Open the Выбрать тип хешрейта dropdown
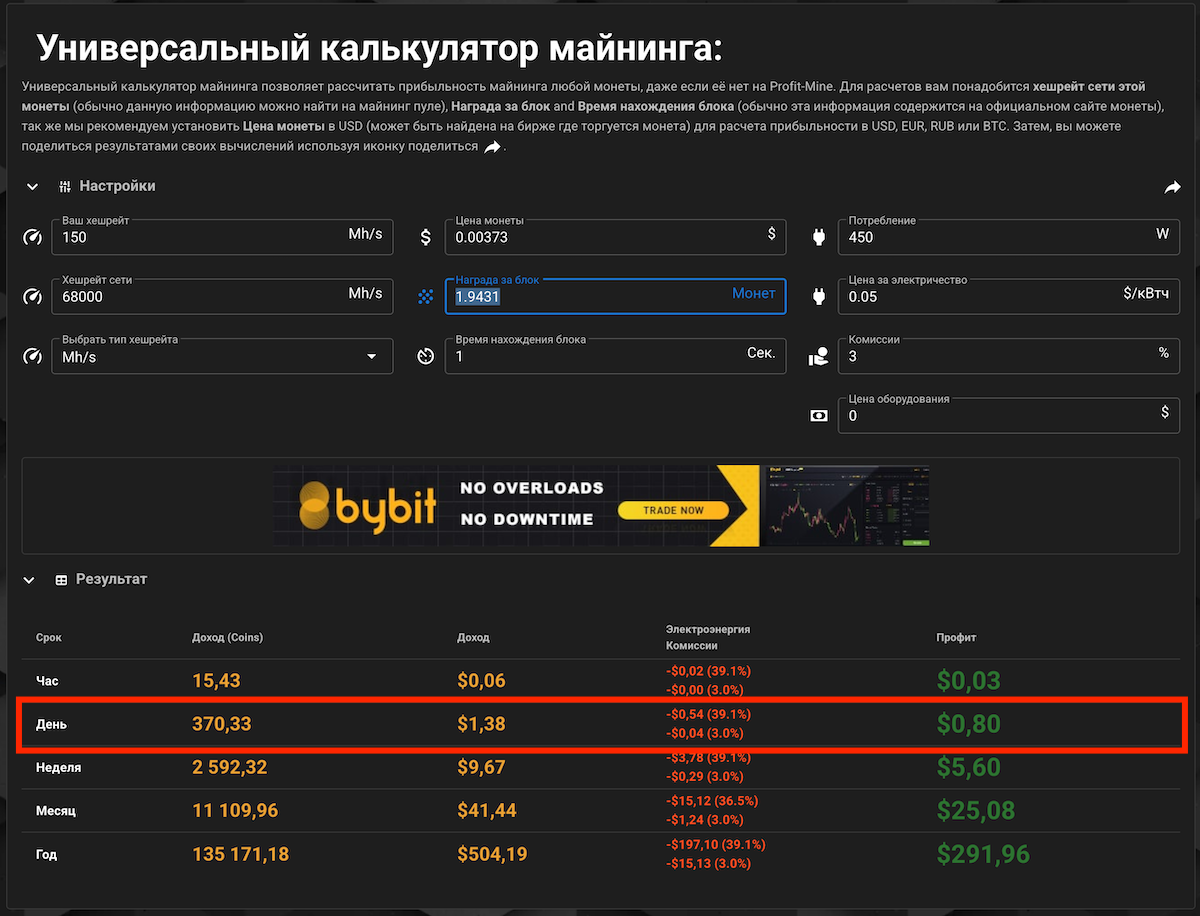Image resolution: width=1200 pixels, height=916 pixels. 221,357
